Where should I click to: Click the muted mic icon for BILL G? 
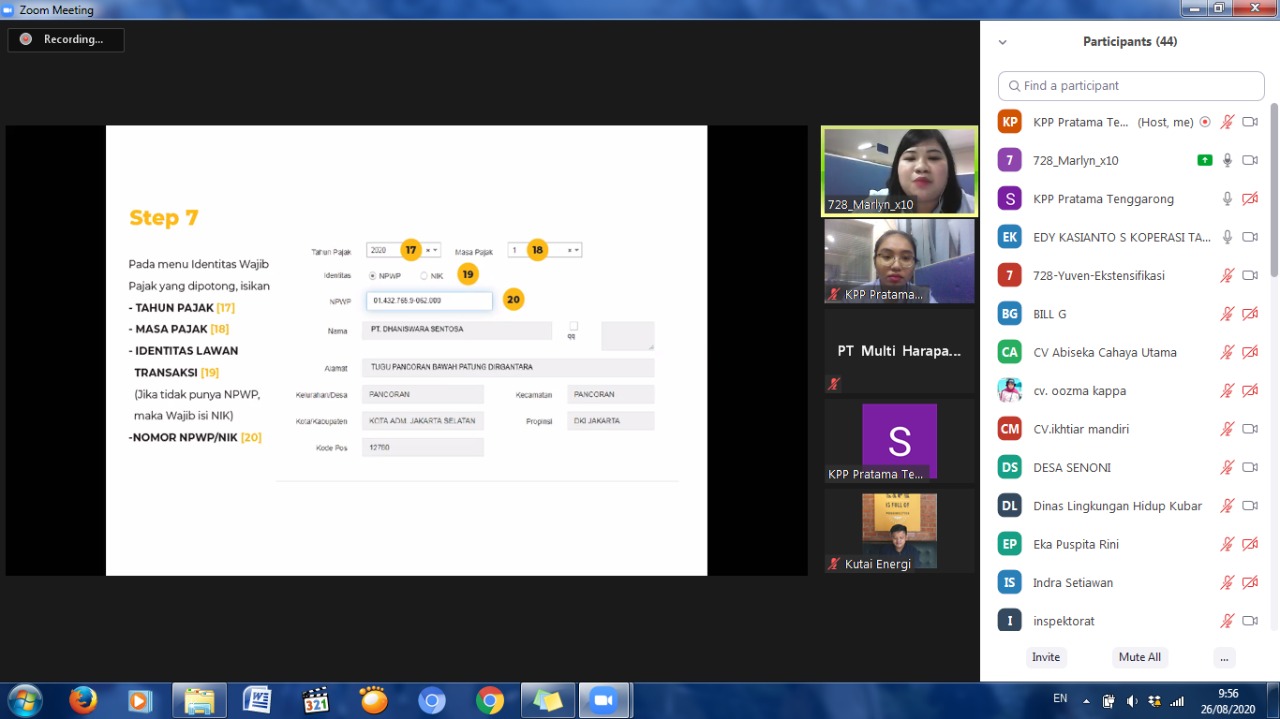[x=1227, y=314]
